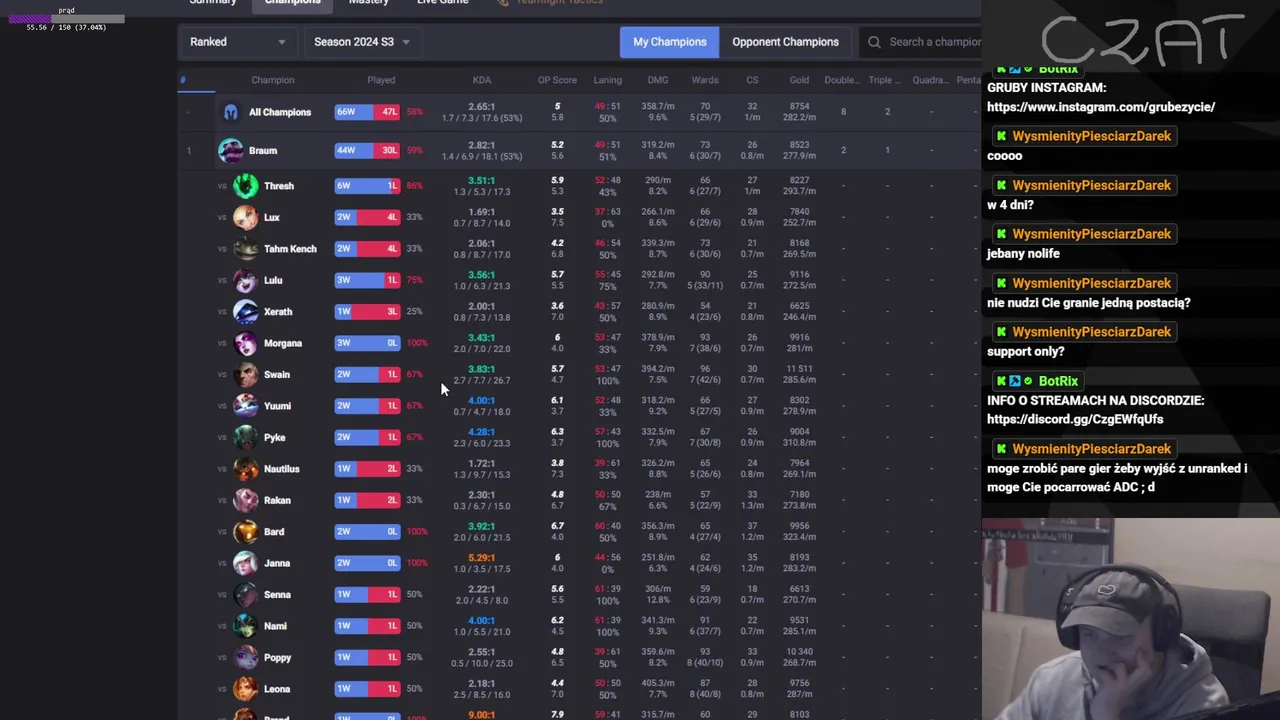This screenshot has height=720, width=1280.
Task: Click BotRix name above the Discord info message
Action: coord(1058,381)
